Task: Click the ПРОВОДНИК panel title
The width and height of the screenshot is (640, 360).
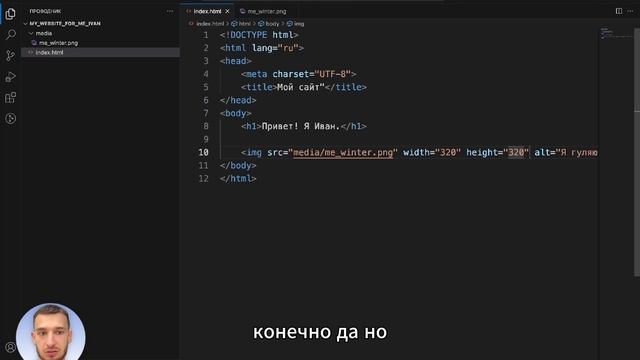Action: pos(45,11)
